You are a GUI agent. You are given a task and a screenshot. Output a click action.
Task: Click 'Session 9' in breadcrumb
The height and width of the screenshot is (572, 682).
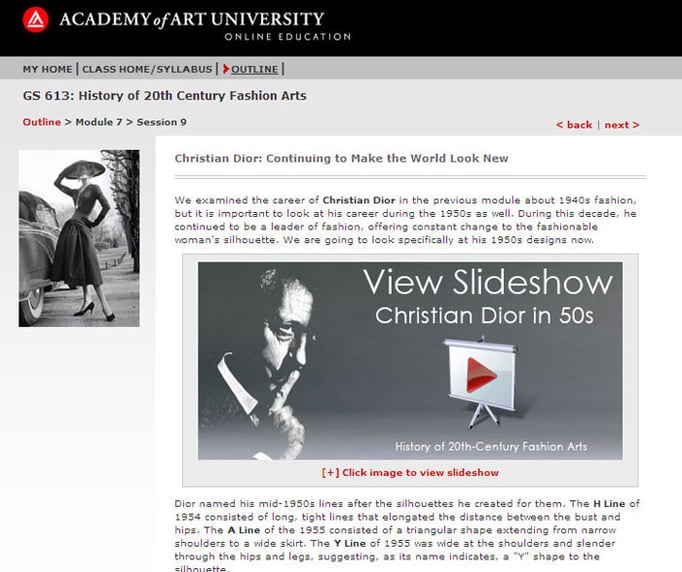pyautogui.click(x=161, y=122)
